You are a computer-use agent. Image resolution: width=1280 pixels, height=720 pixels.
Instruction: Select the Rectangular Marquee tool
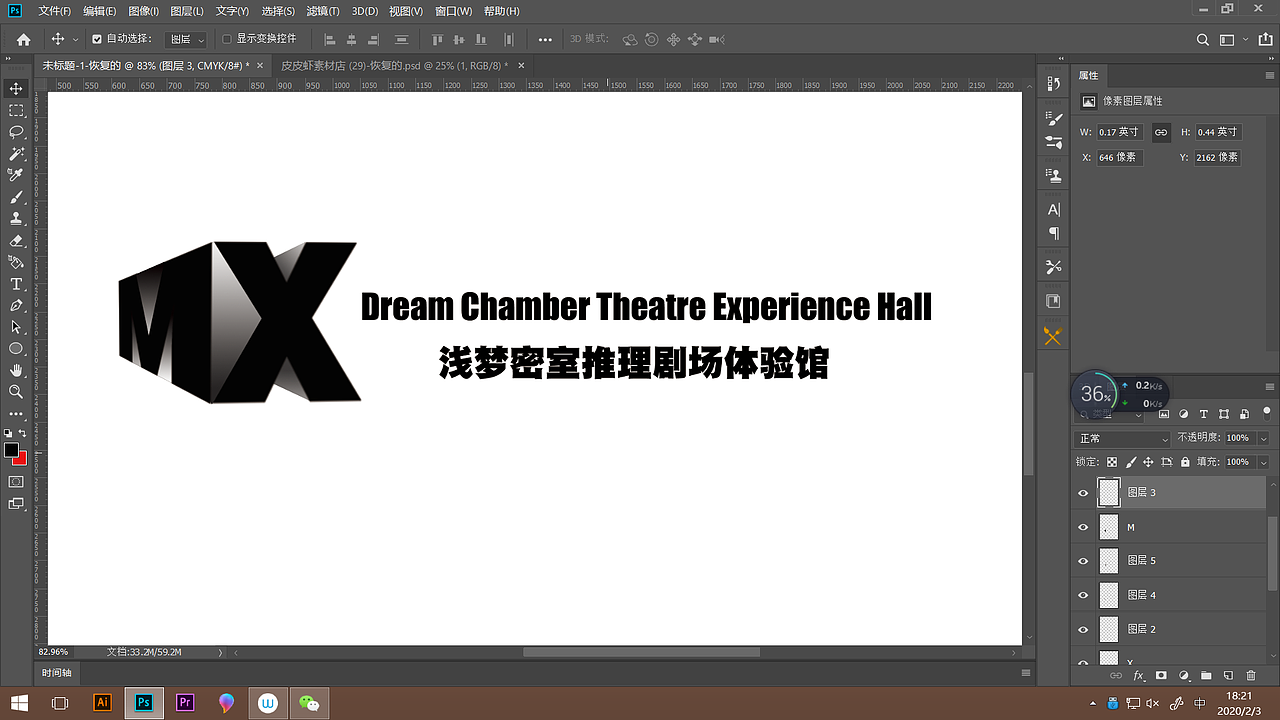coord(16,110)
